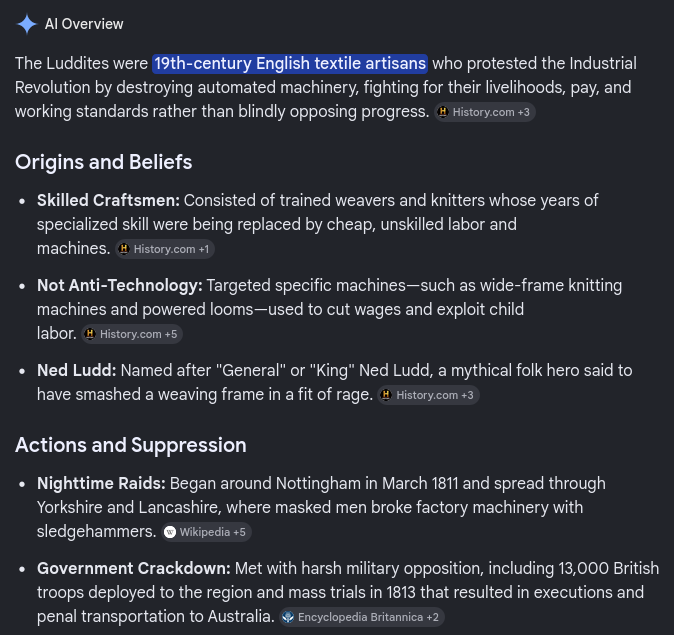Open the History.com +5 citation chip
Image resolution: width=674 pixels, height=635 pixels.
(x=132, y=334)
